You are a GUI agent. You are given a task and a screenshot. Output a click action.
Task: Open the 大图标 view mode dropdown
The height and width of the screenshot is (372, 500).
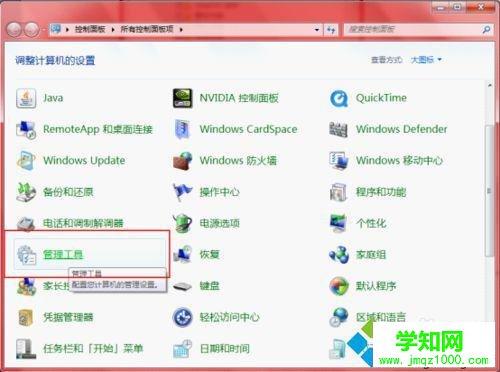426,60
